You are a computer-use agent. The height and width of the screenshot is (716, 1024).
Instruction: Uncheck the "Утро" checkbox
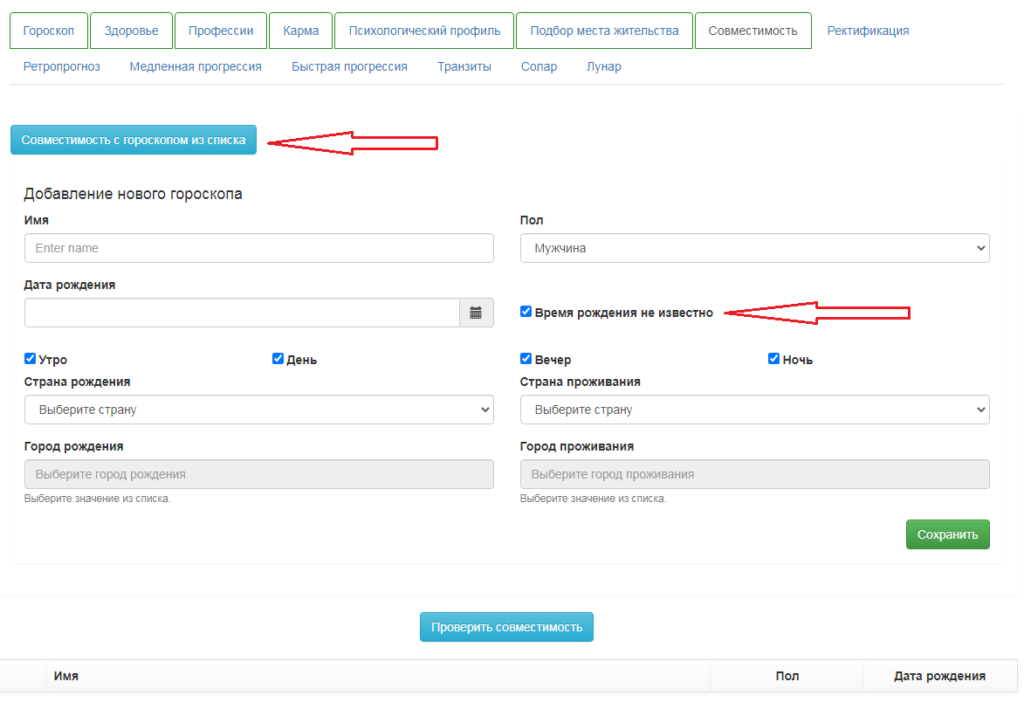30,359
